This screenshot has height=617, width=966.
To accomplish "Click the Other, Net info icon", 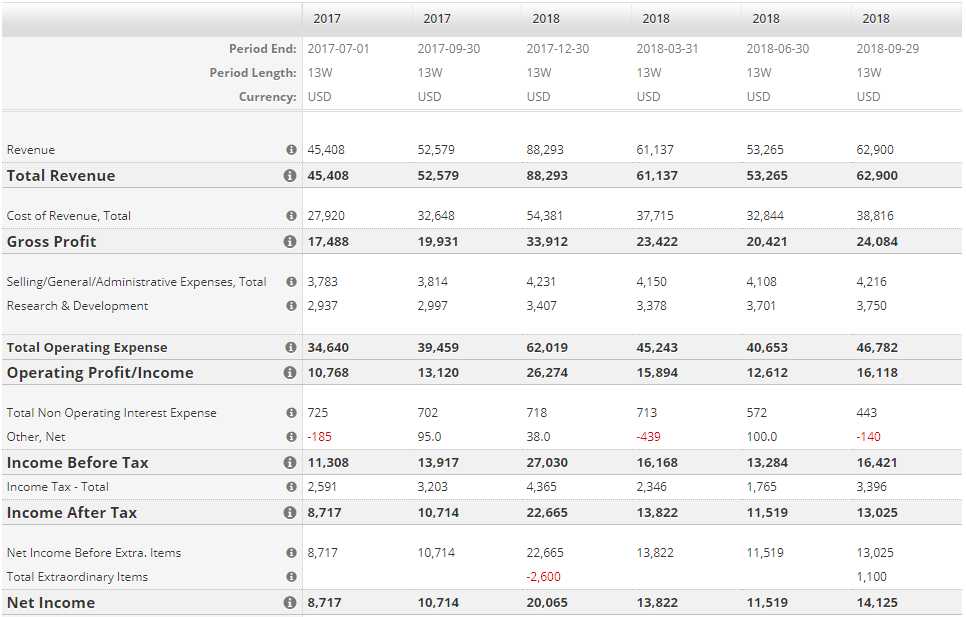I will click(291, 437).
